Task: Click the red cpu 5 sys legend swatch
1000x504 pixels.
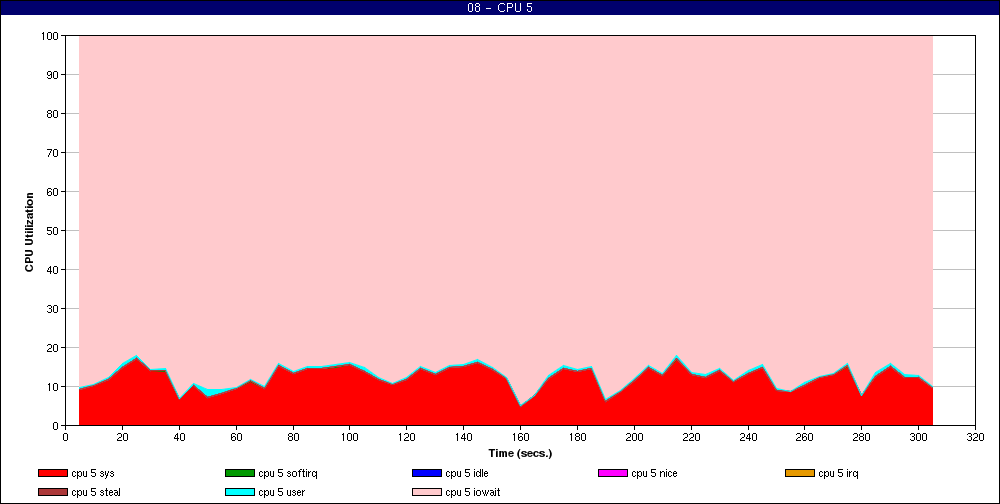Action: [x=53, y=473]
